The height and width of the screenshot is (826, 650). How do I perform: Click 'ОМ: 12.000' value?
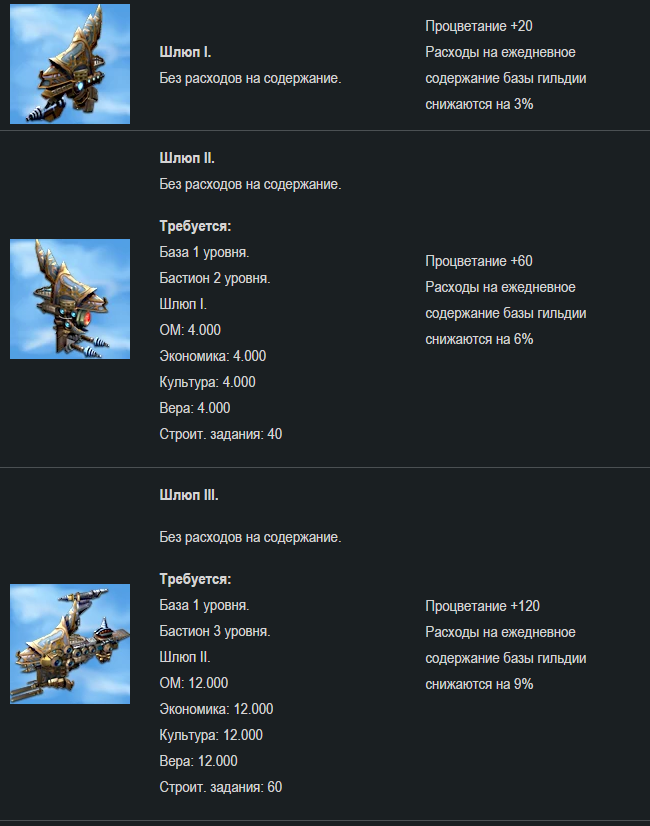coord(194,683)
